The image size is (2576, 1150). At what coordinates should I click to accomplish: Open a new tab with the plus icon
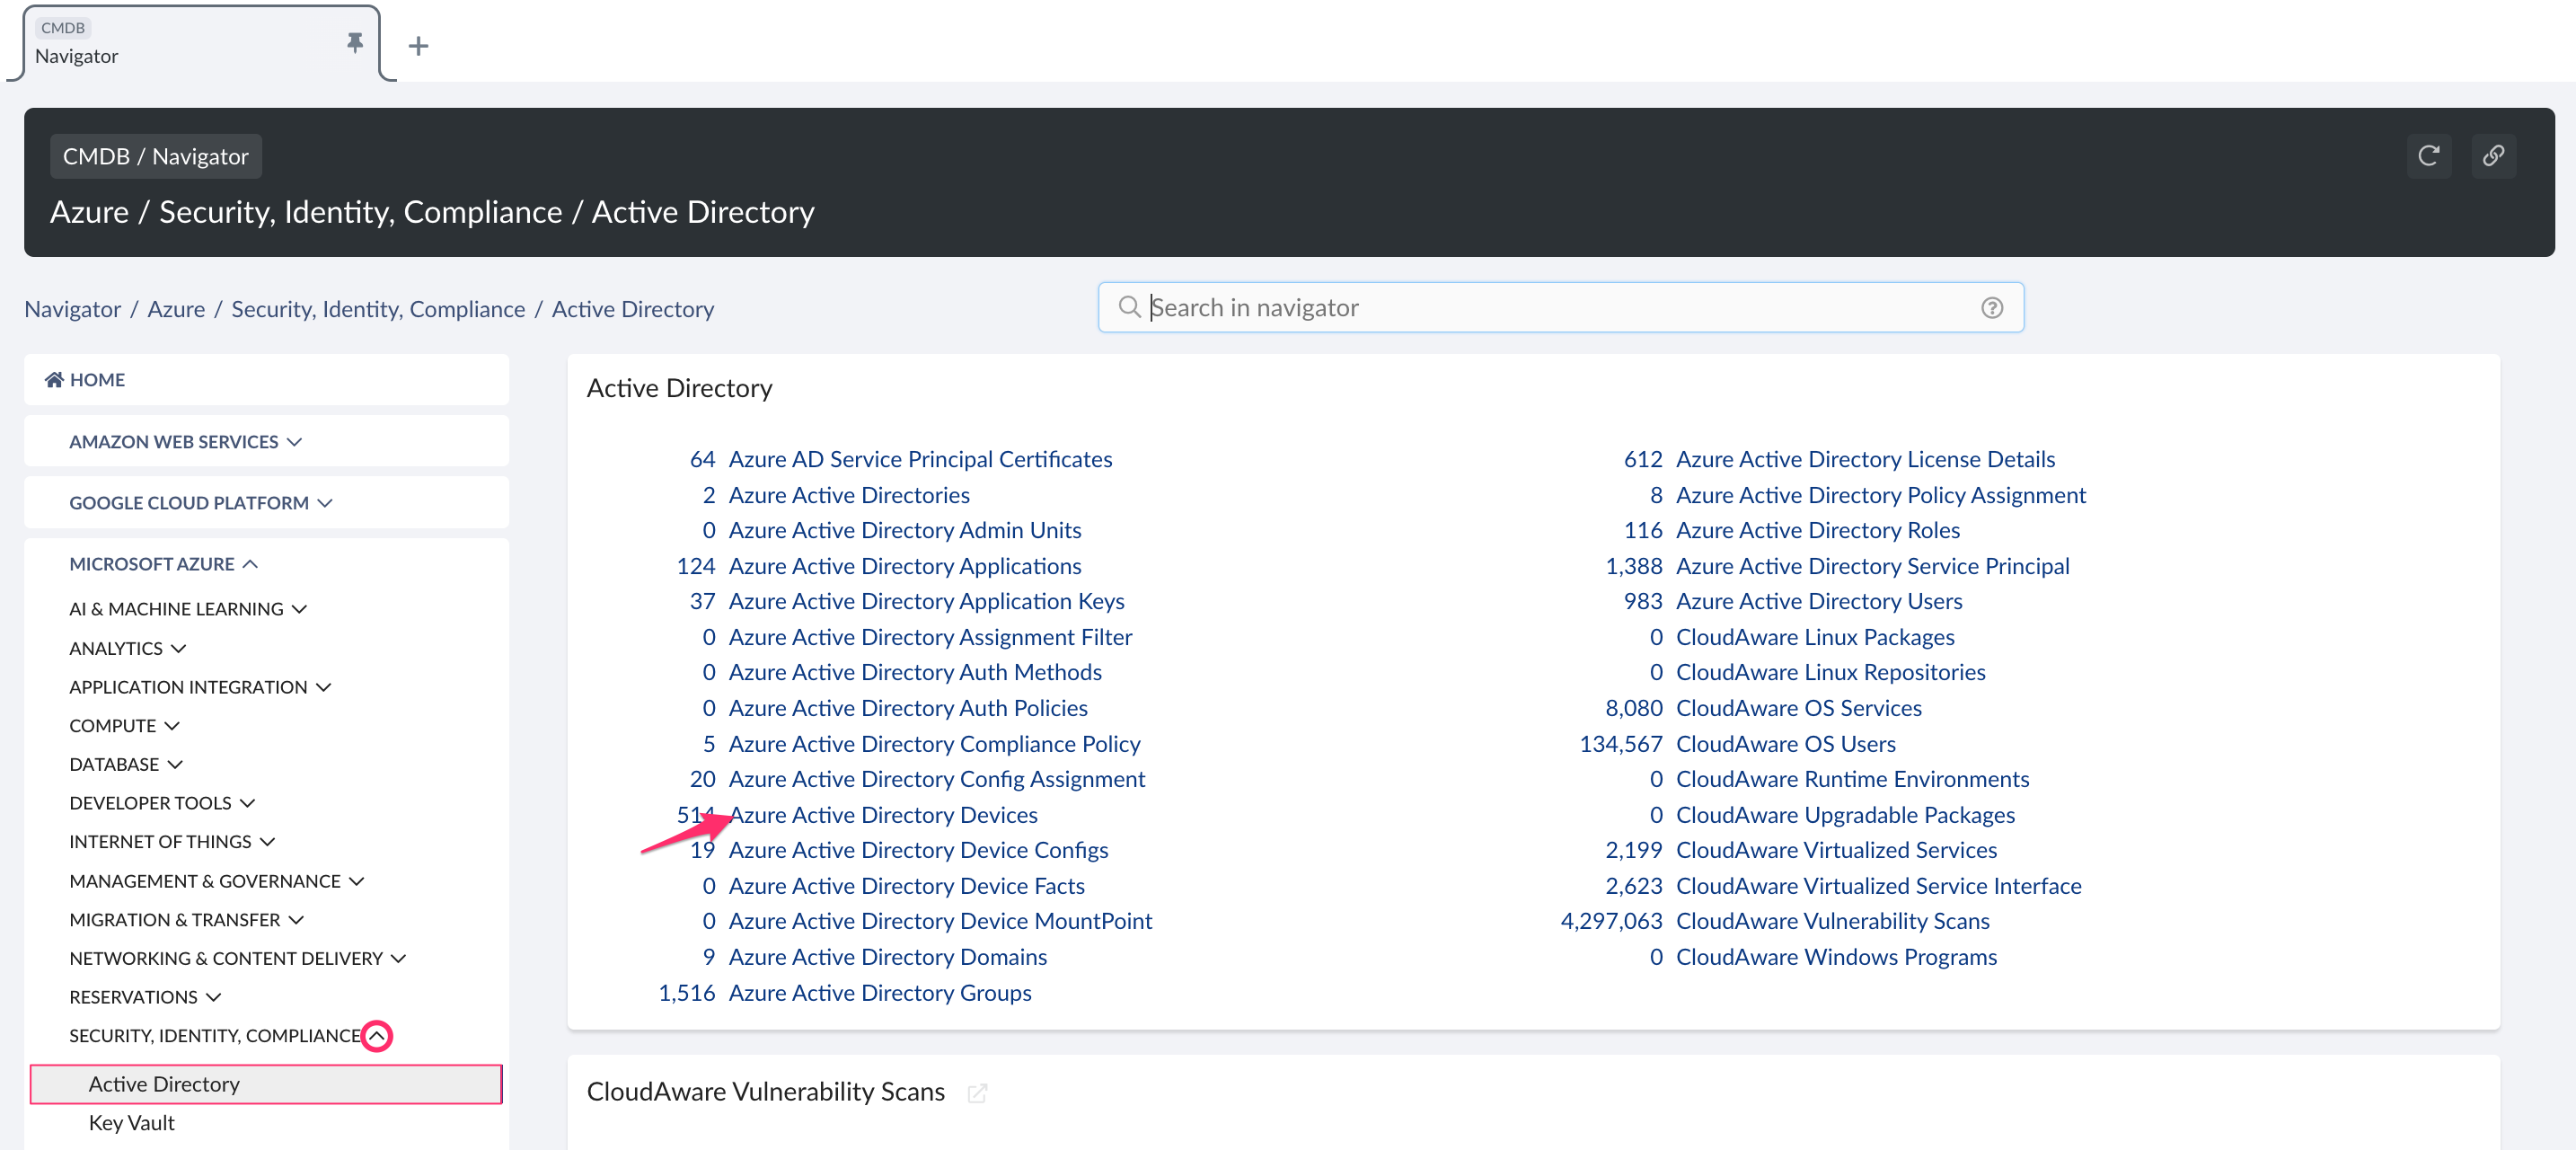point(418,44)
